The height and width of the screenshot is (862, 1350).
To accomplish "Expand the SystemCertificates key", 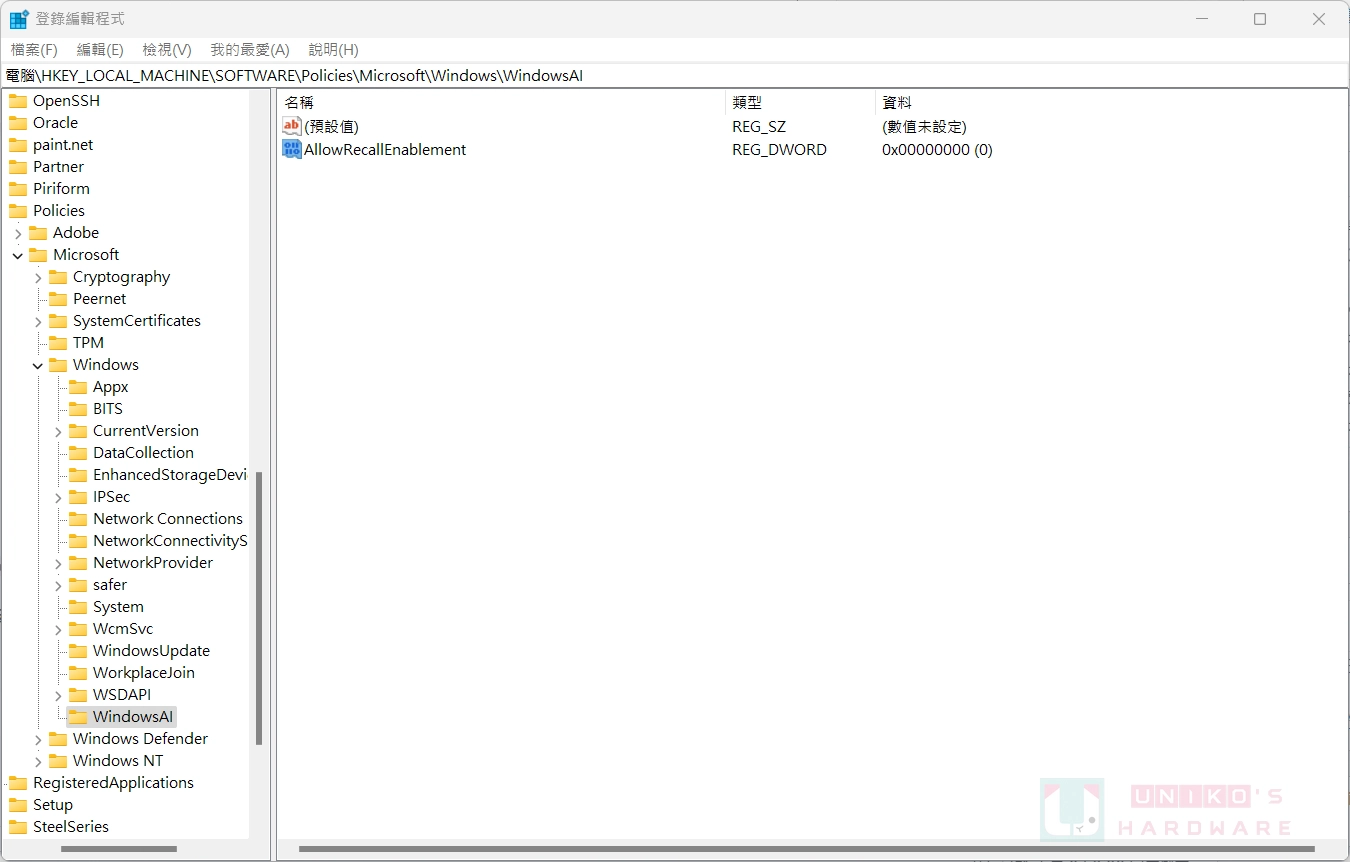I will [38, 321].
